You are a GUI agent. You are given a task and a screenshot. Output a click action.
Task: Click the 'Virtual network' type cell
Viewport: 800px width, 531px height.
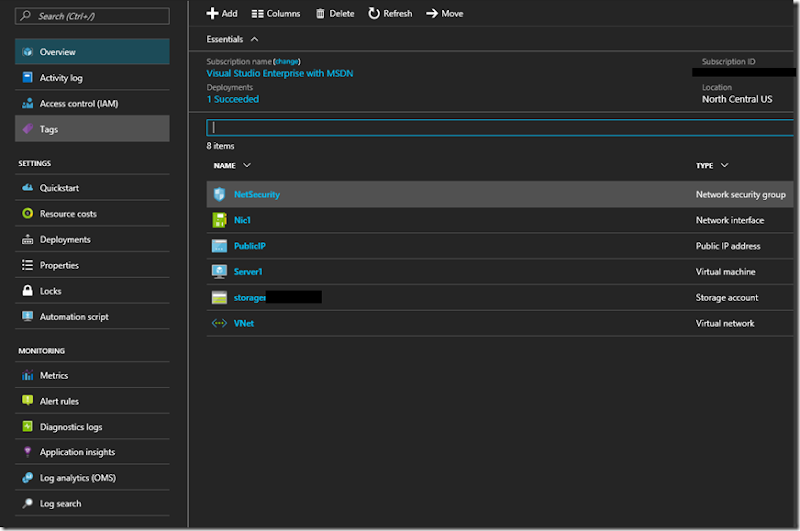click(x=724, y=323)
